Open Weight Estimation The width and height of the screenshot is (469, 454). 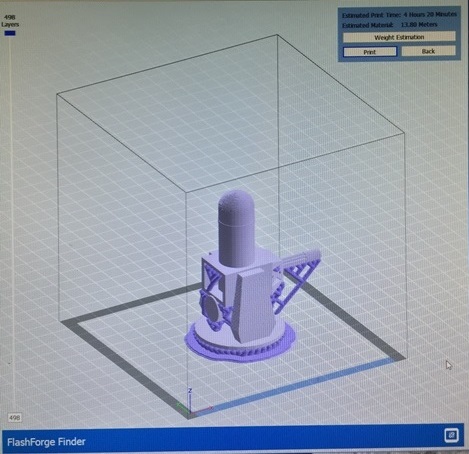pos(399,37)
